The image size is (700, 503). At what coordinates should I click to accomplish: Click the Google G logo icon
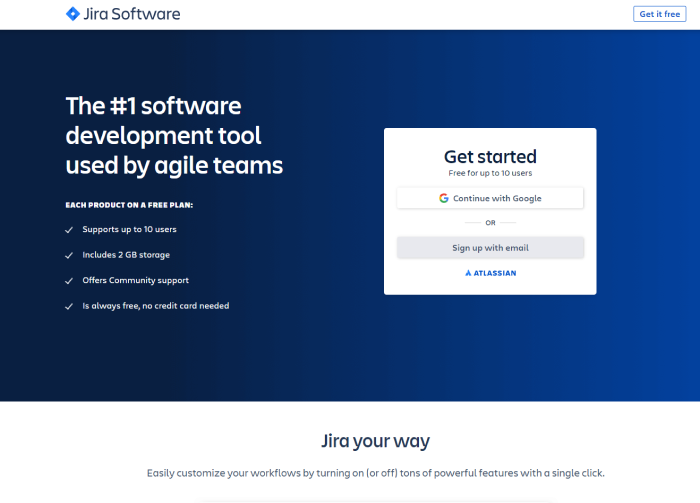click(443, 198)
